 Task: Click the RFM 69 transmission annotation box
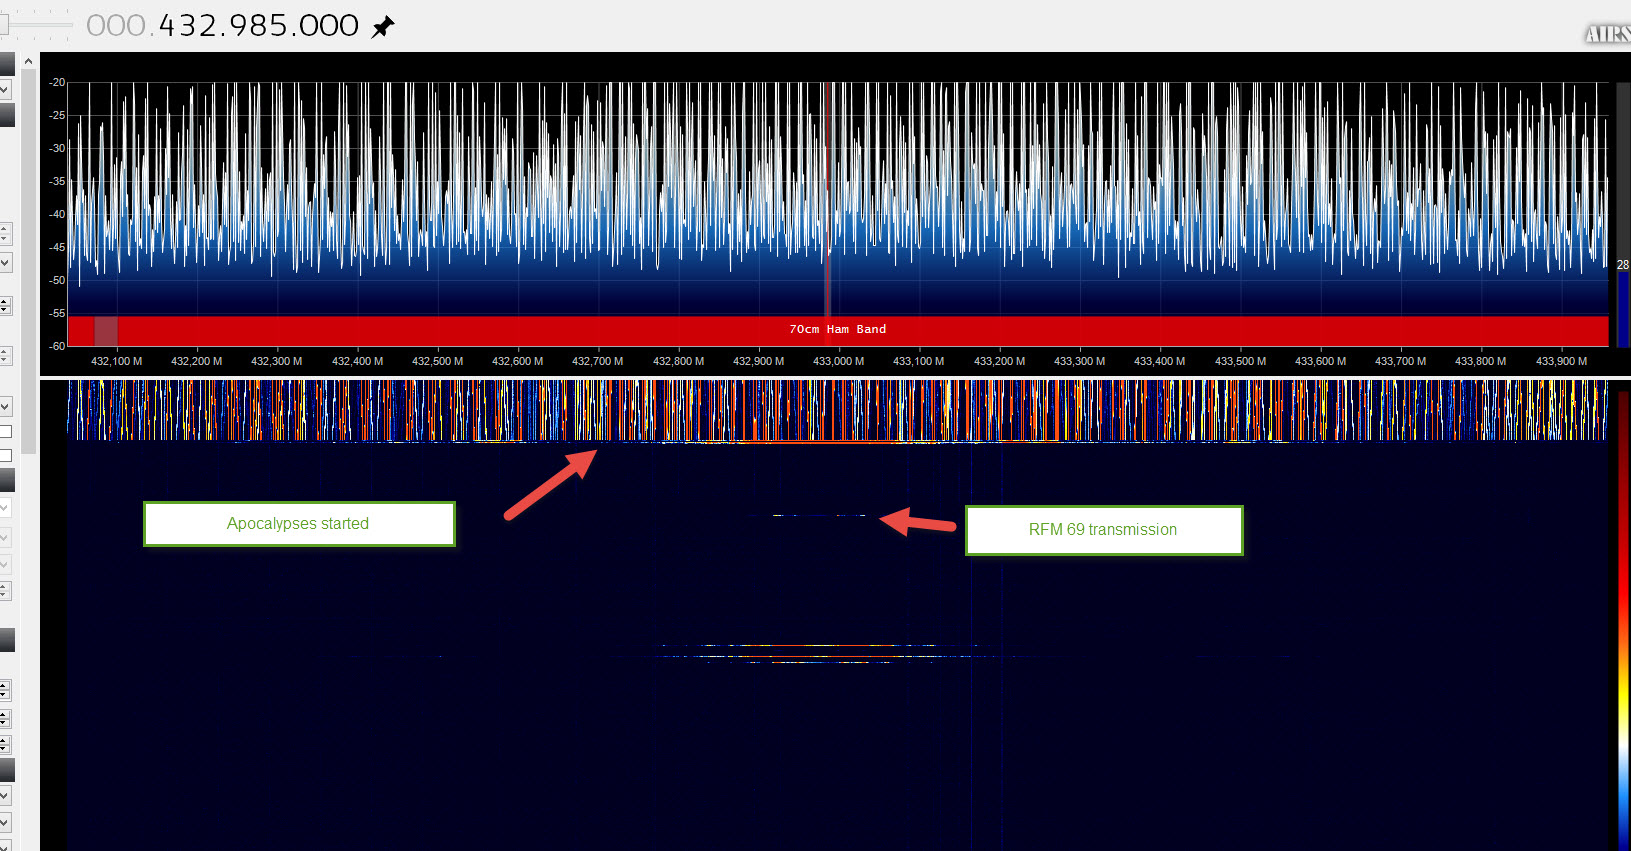1103,530
